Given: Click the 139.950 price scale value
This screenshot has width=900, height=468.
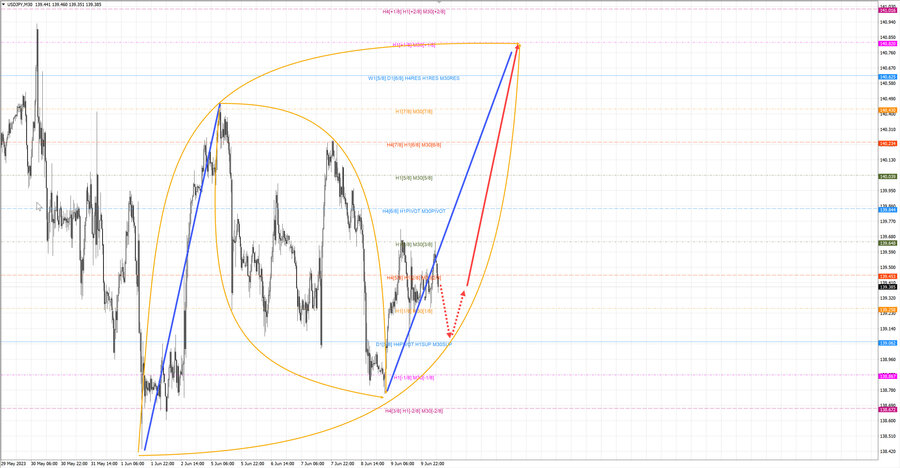Looking at the screenshot, I should pyautogui.click(x=887, y=191).
